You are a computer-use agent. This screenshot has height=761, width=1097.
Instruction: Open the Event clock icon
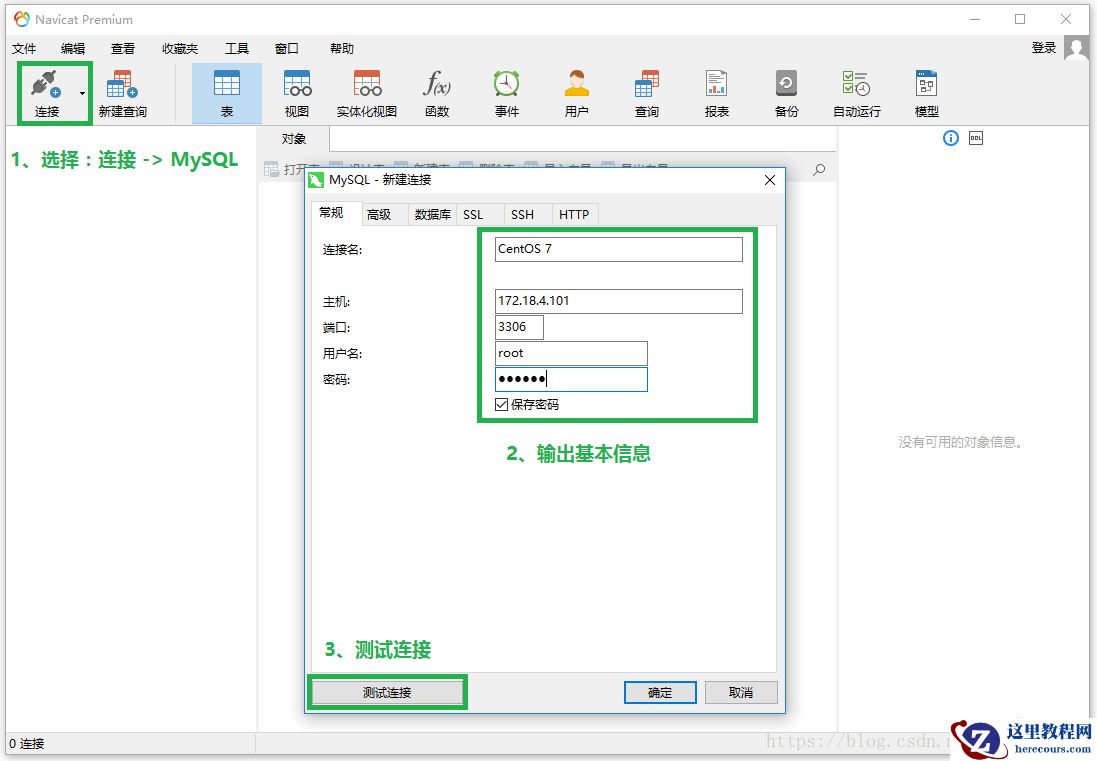coord(507,83)
